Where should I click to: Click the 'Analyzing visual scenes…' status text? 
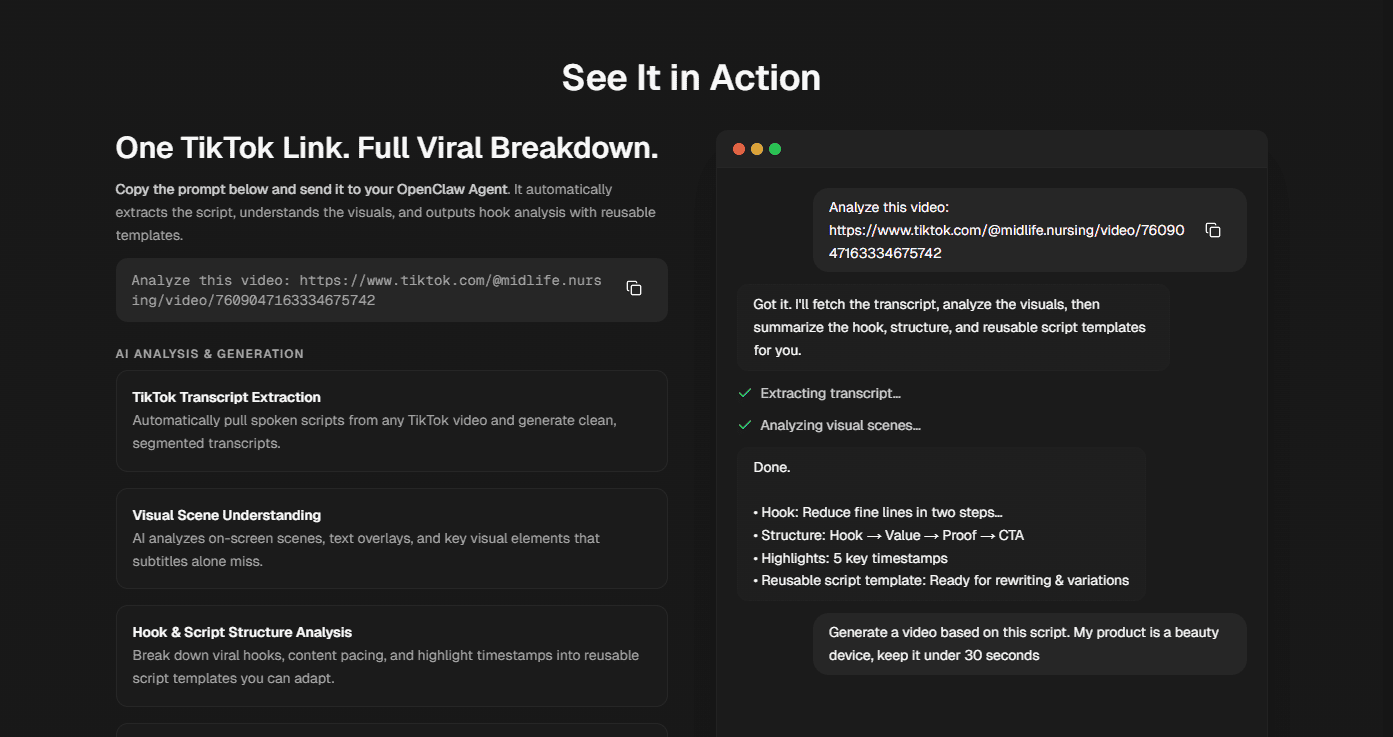[x=840, y=426]
